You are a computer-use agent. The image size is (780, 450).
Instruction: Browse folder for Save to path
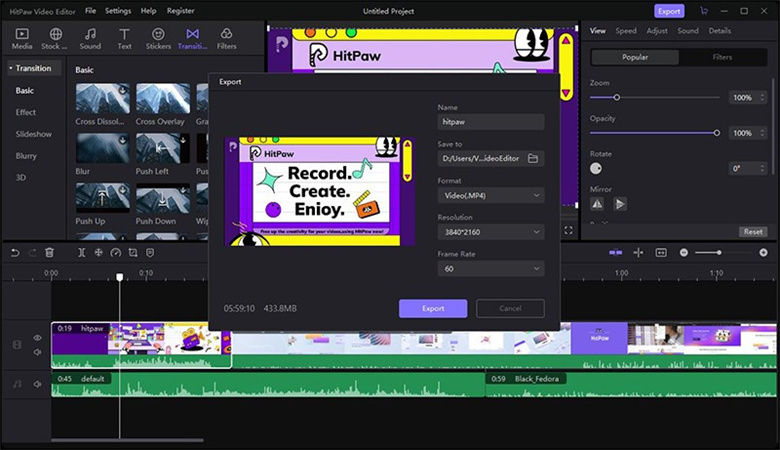pyautogui.click(x=533, y=158)
